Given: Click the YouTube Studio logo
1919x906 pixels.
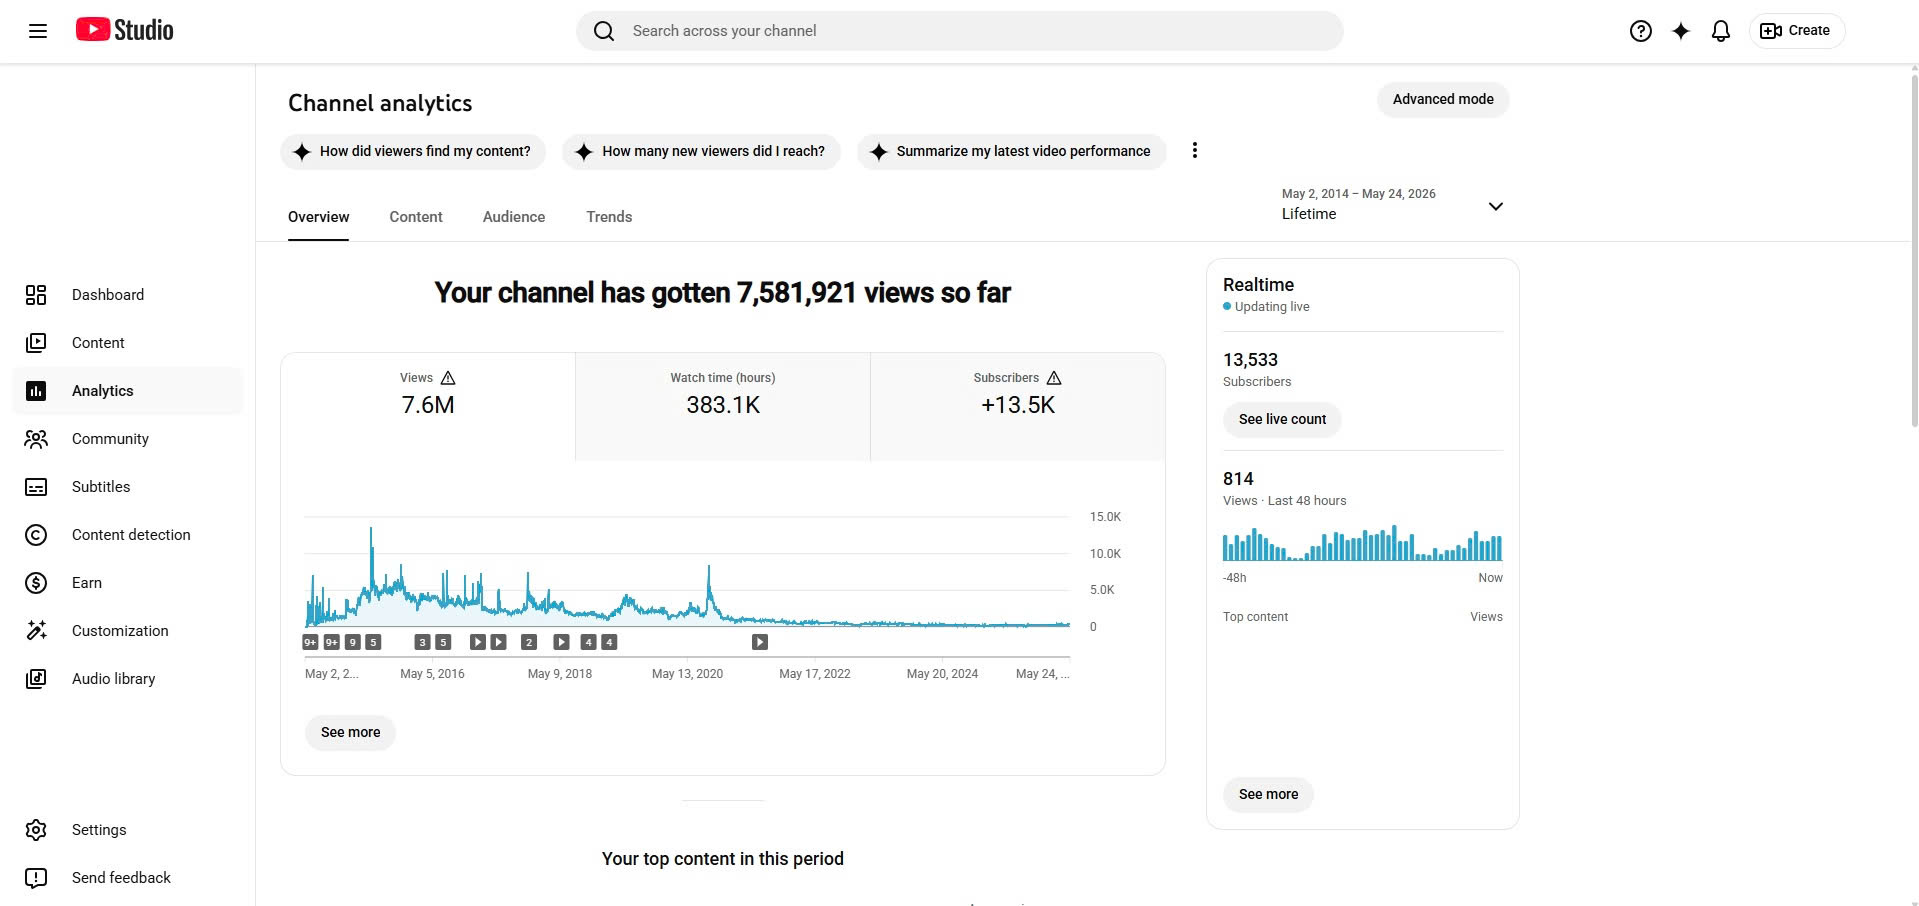Looking at the screenshot, I should (125, 30).
